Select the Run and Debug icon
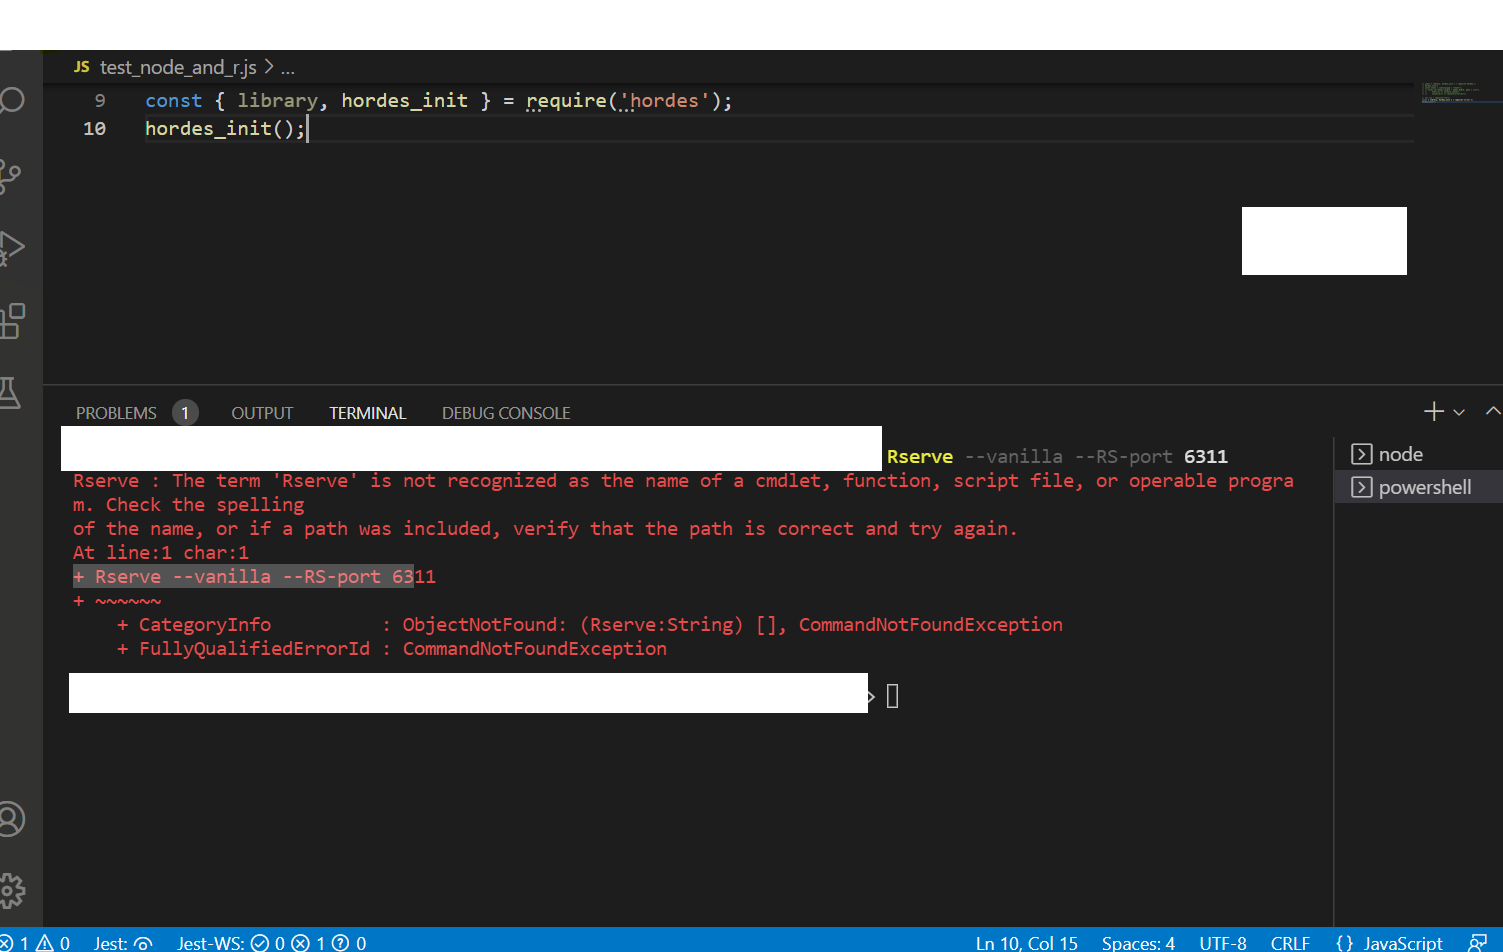Image resolution: width=1503 pixels, height=952 pixels. (15, 245)
